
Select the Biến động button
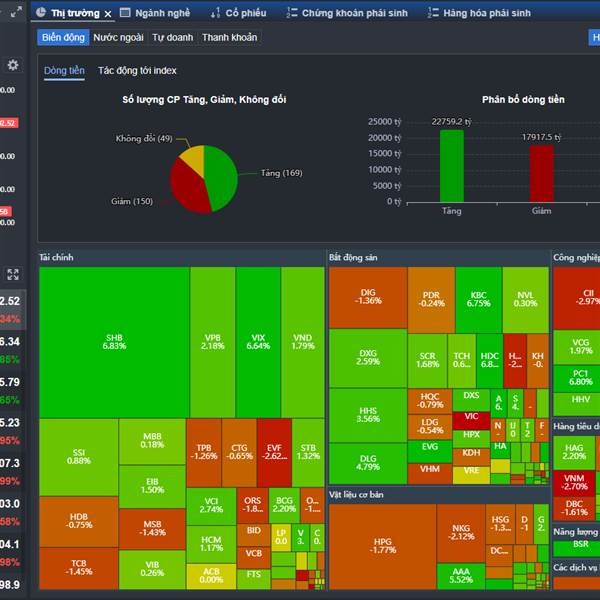[x=63, y=38]
